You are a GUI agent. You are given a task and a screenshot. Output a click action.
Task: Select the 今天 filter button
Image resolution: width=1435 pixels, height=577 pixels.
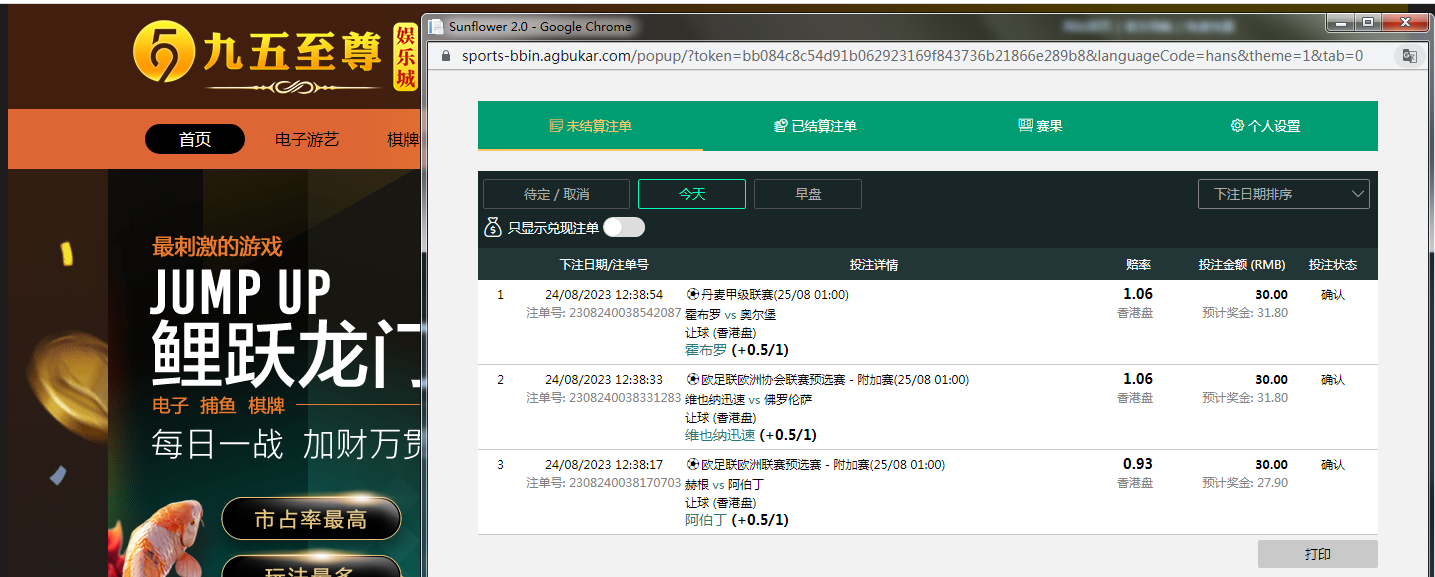click(x=692, y=194)
